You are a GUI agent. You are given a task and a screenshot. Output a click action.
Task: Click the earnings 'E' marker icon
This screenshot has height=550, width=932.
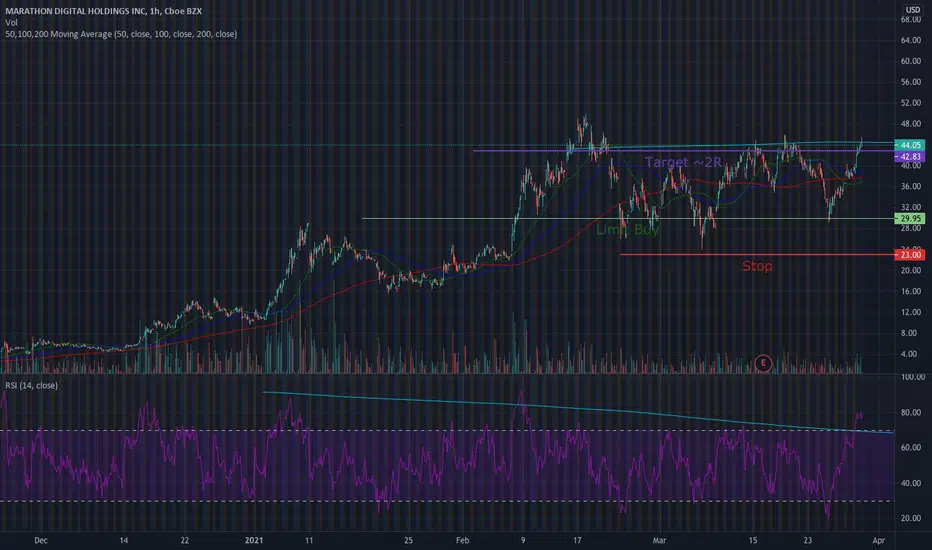point(763,363)
